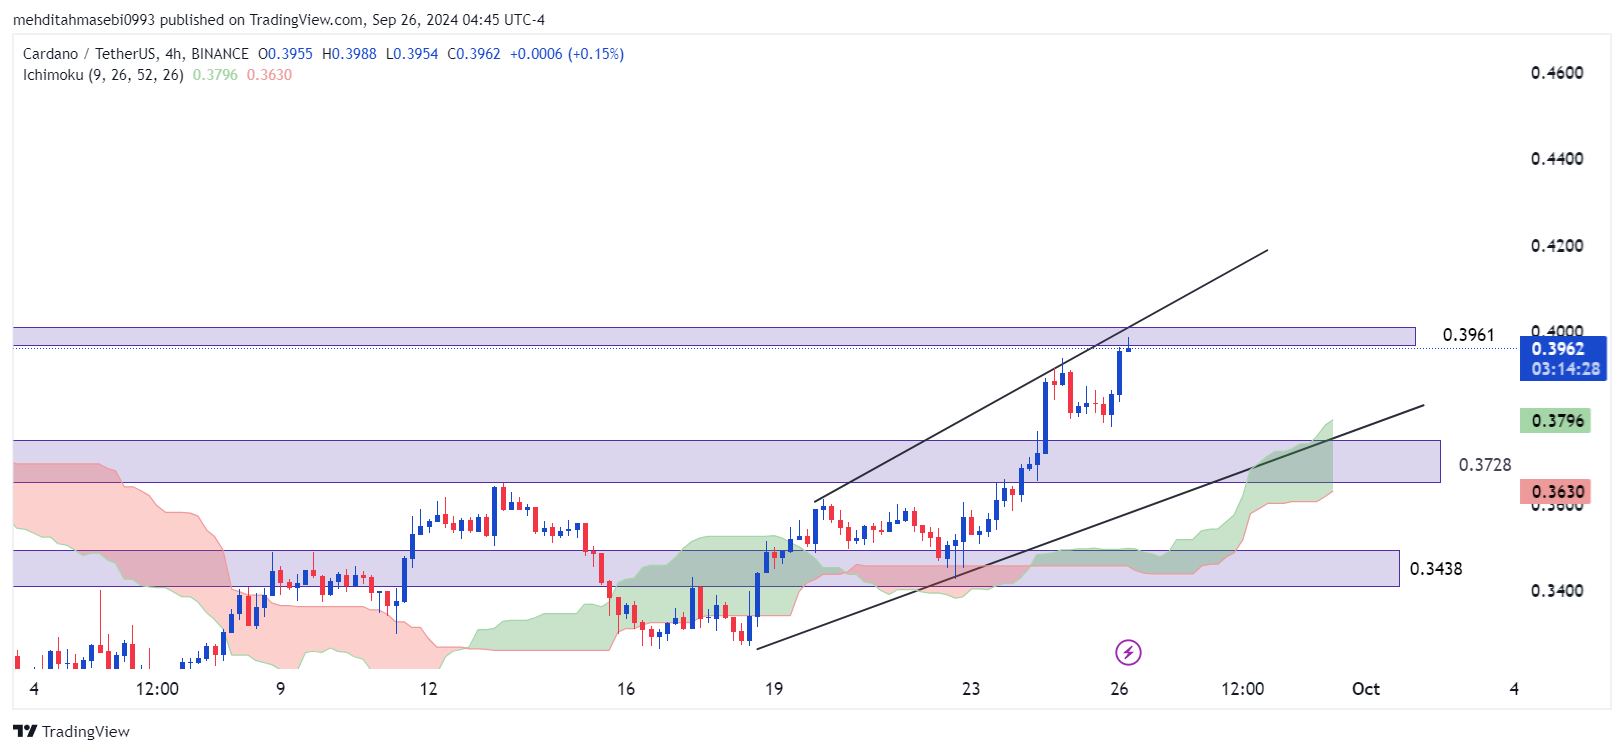Screen dimensions: 1624x753
Task: Click the 0.4200 price axis level
Action: tap(1557, 246)
